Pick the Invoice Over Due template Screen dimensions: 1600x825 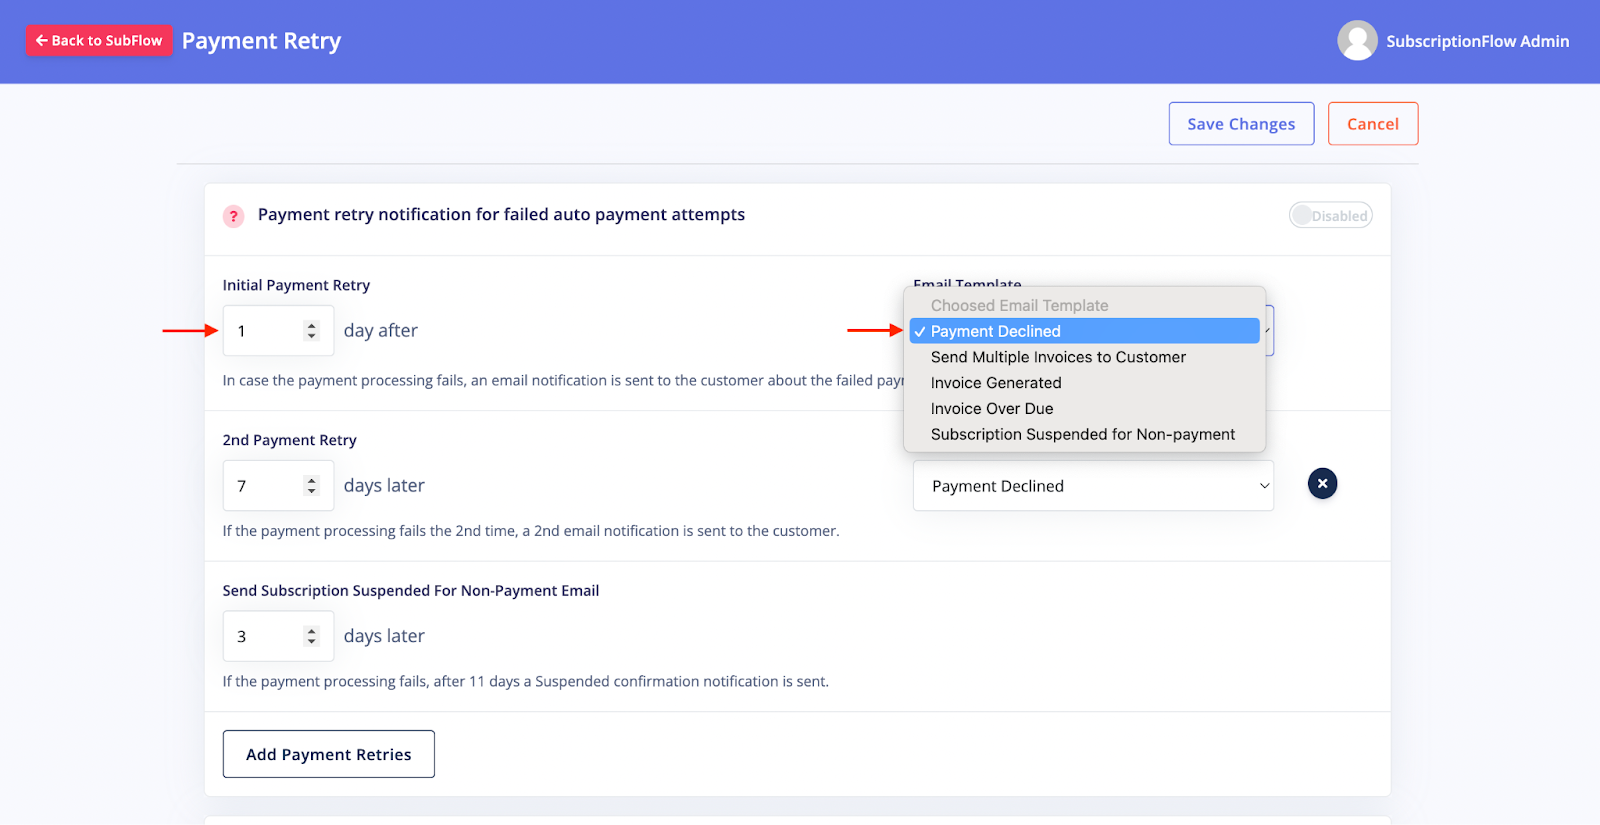pos(1084,409)
